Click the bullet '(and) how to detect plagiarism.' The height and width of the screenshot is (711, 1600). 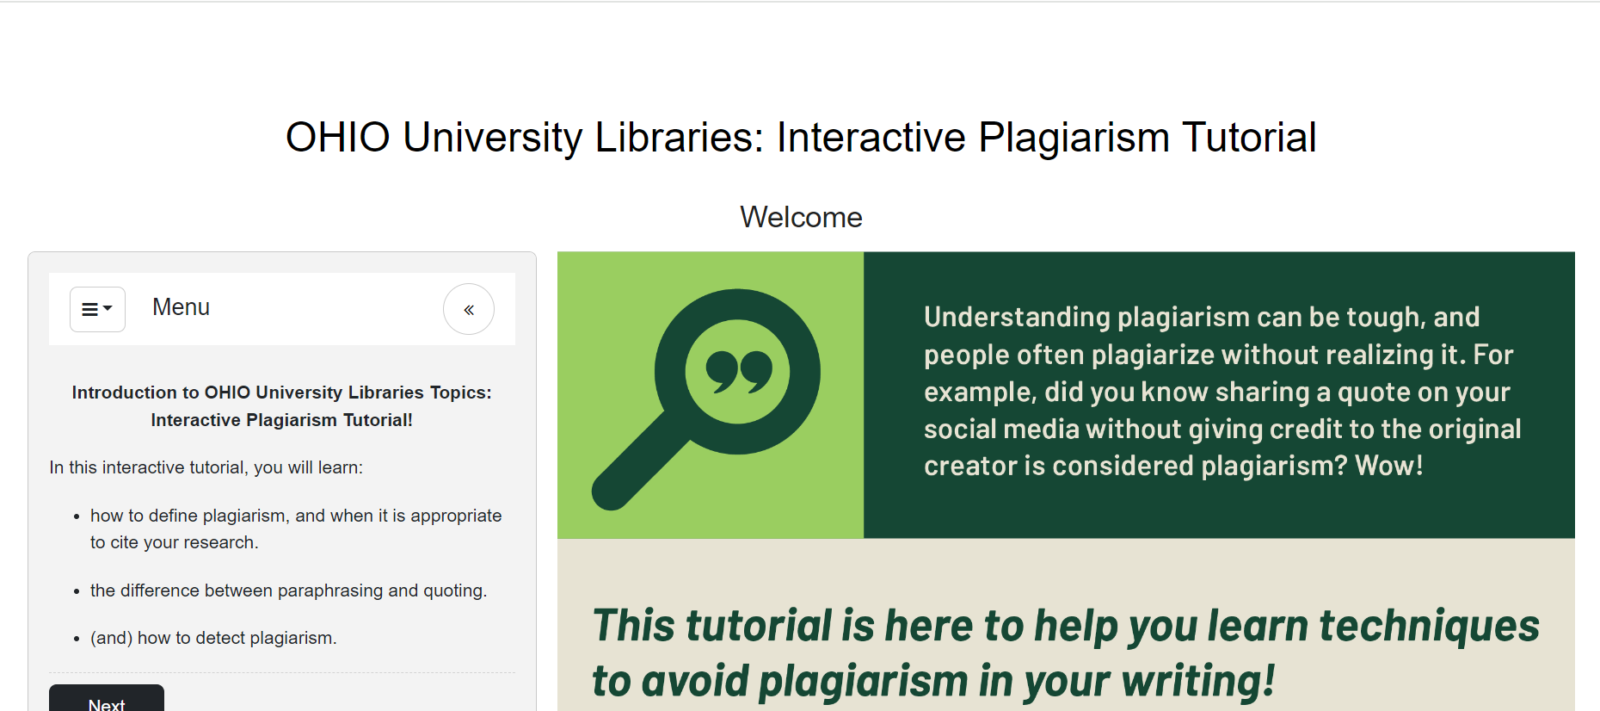pyautogui.click(x=213, y=638)
